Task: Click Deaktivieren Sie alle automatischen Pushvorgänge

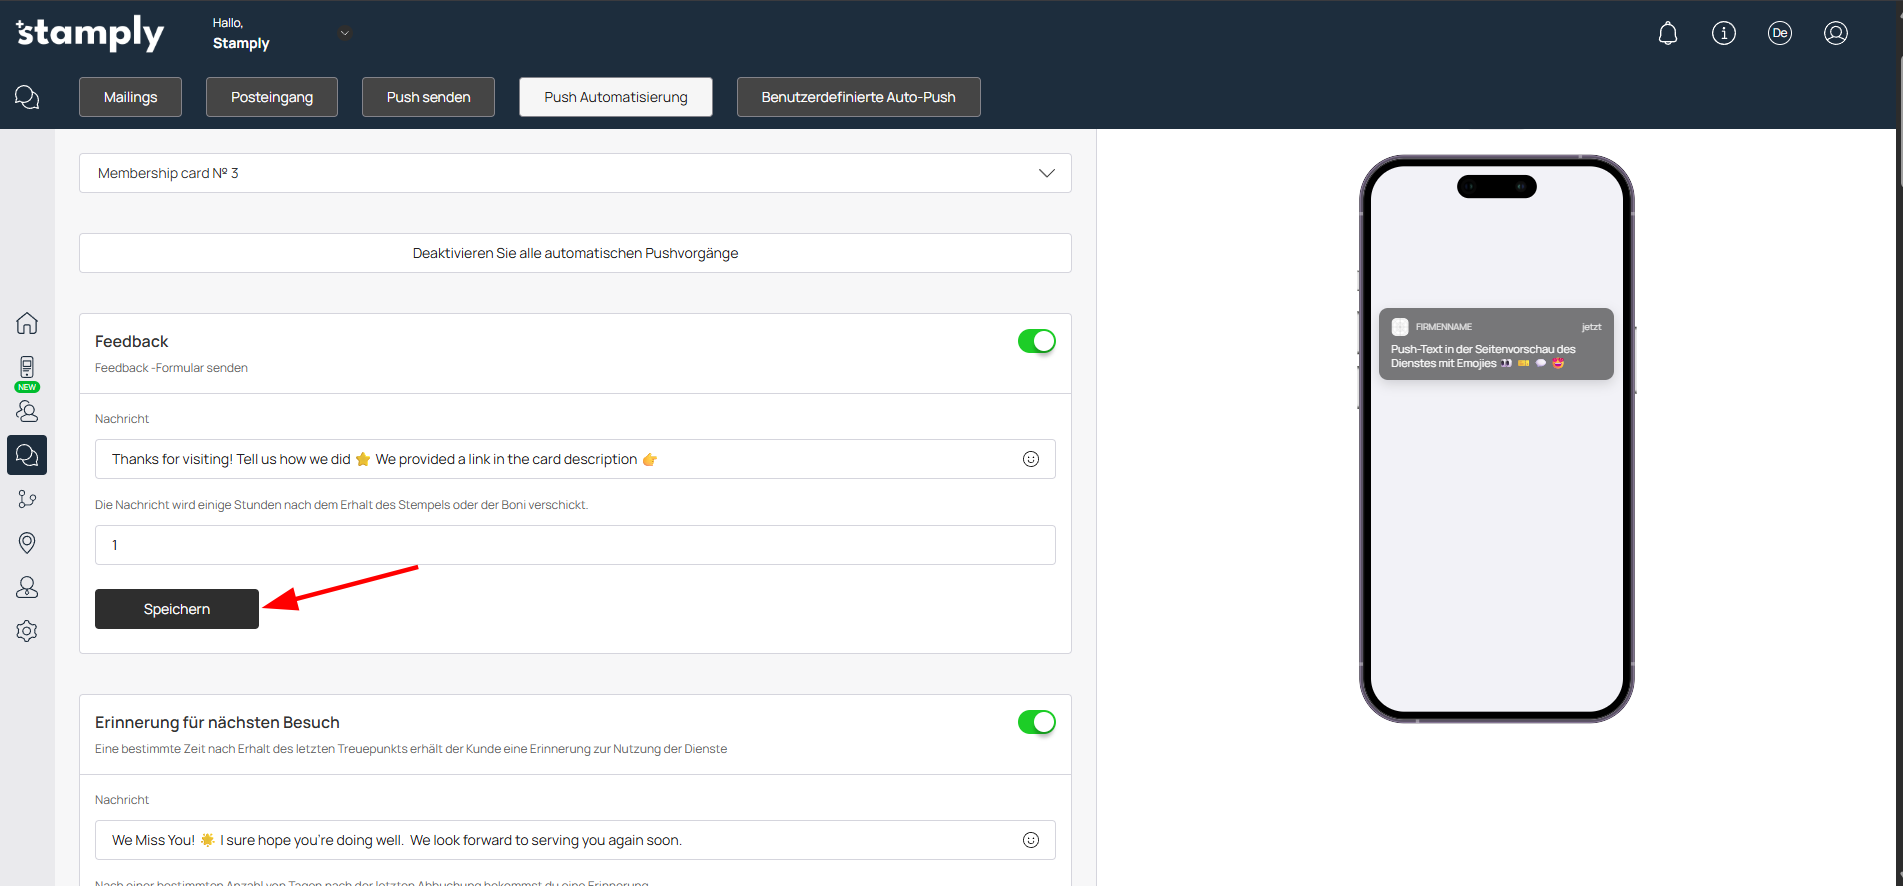Action: pyautogui.click(x=575, y=253)
